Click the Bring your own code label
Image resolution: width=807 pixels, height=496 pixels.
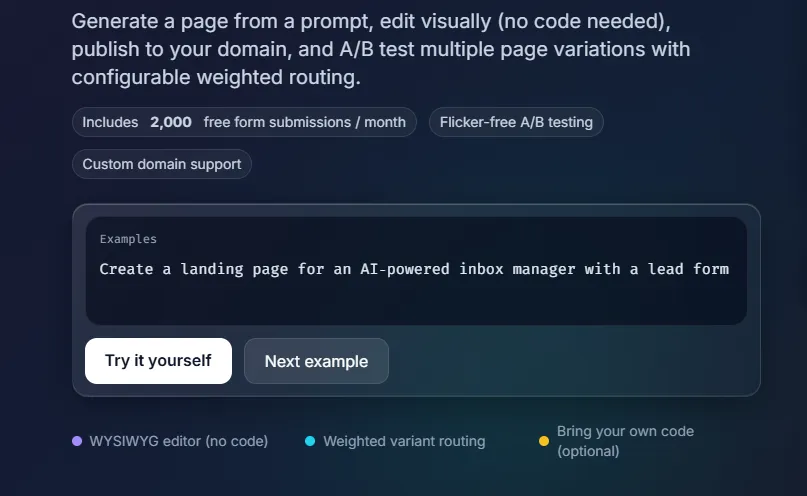coord(625,431)
